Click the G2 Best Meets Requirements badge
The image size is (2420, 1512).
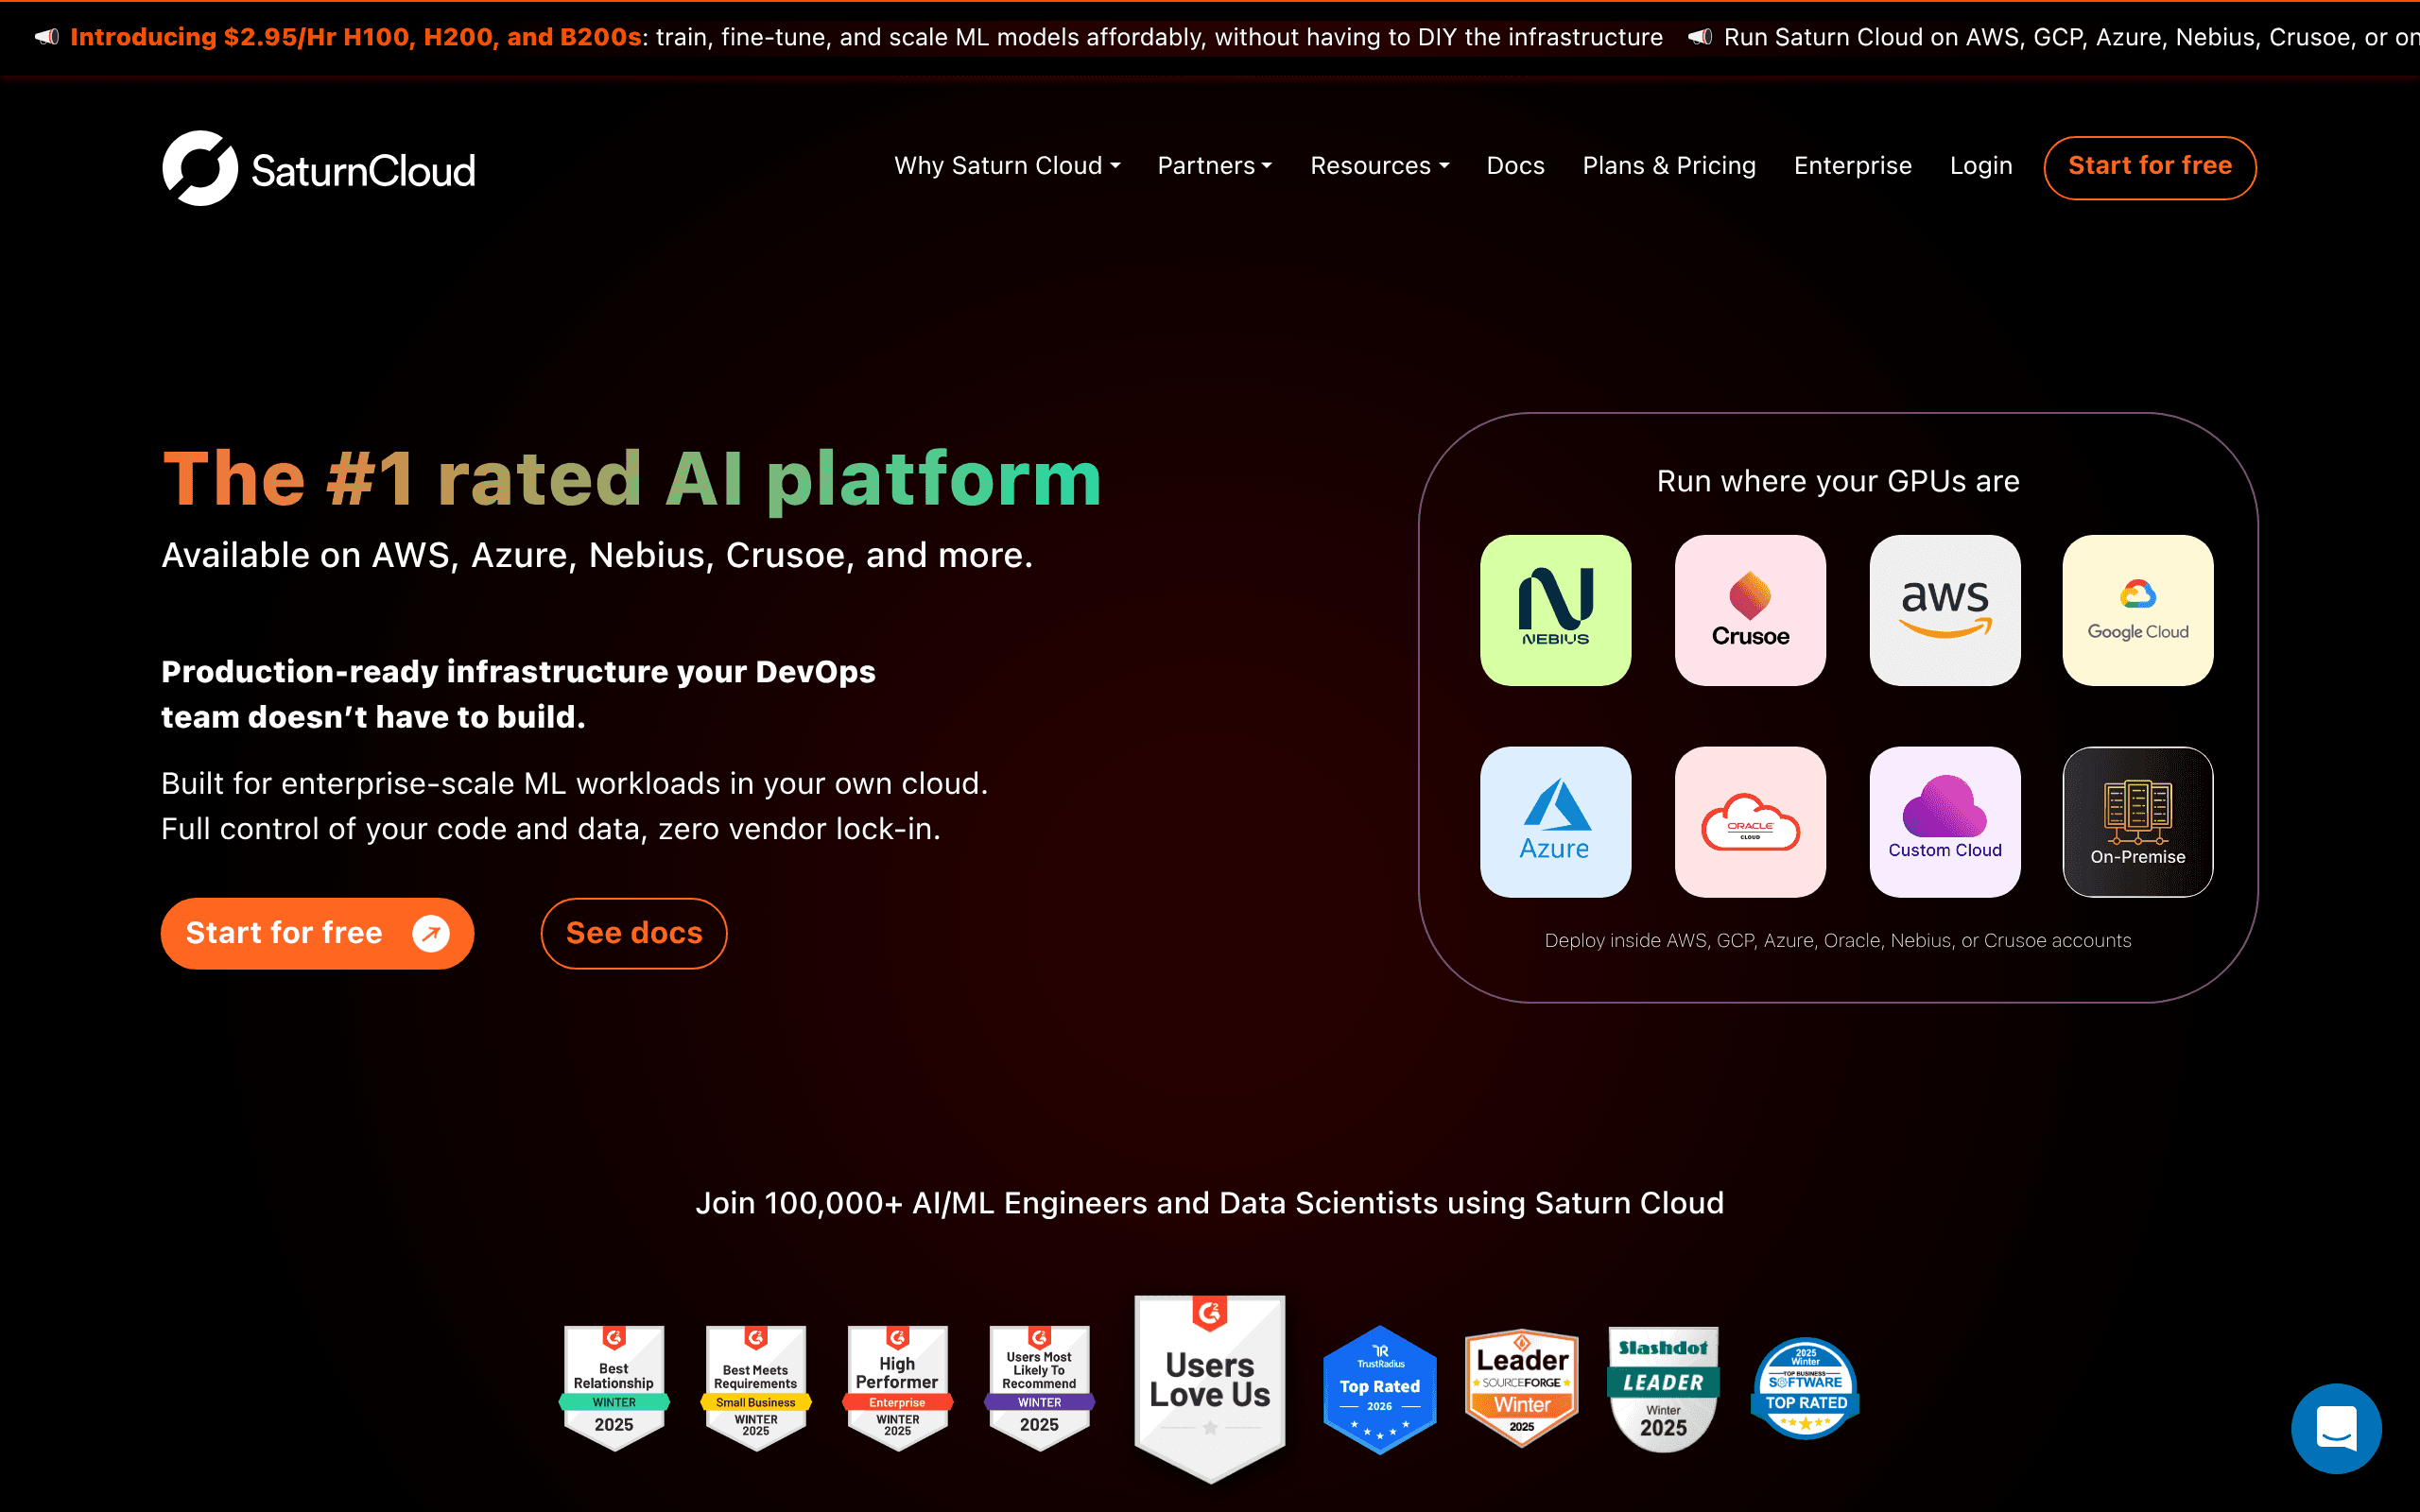[x=756, y=1388]
